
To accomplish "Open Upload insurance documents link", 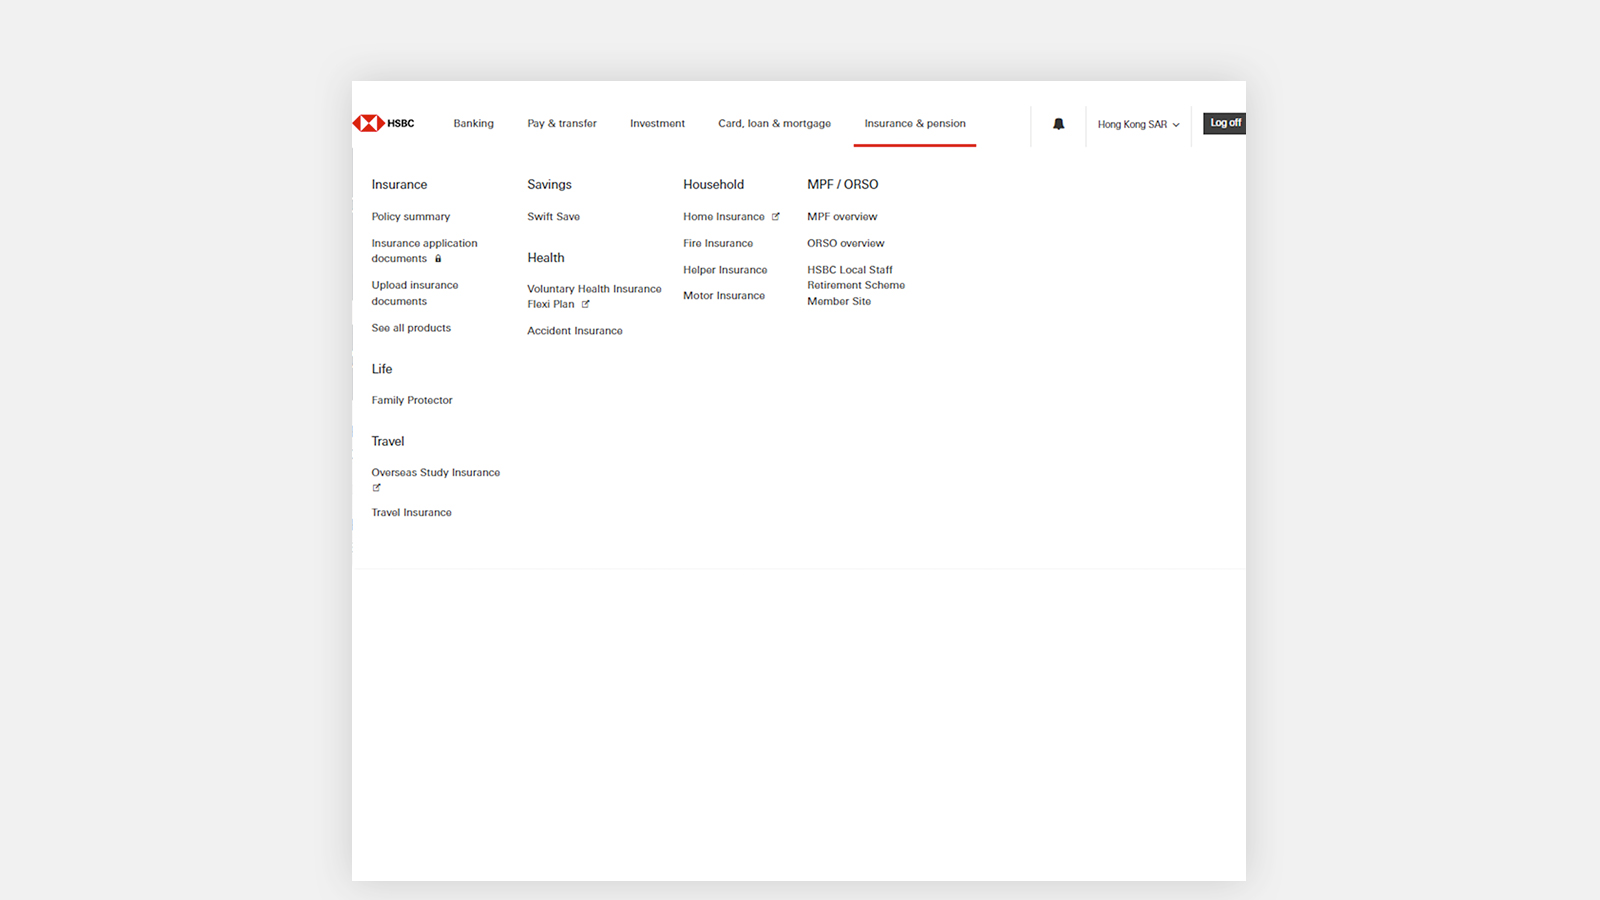I will 415,293.
